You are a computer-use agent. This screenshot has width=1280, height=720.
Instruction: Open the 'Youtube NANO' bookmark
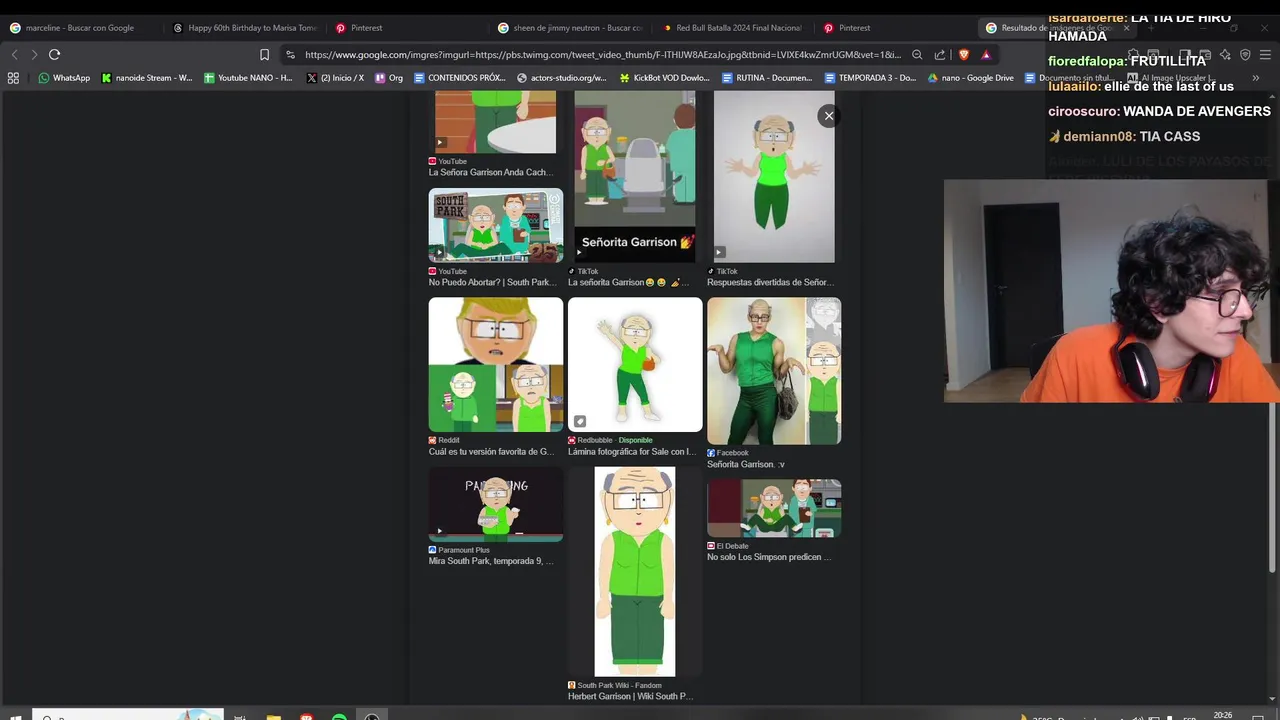248,78
